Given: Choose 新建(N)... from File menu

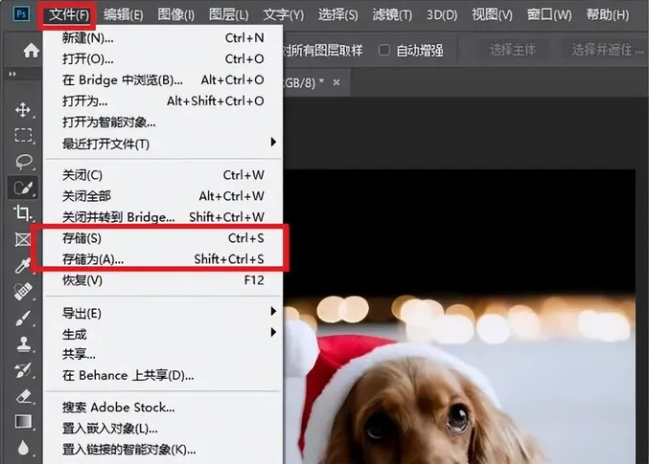Looking at the screenshot, I should pyautogui.click(x=163, y=38).
